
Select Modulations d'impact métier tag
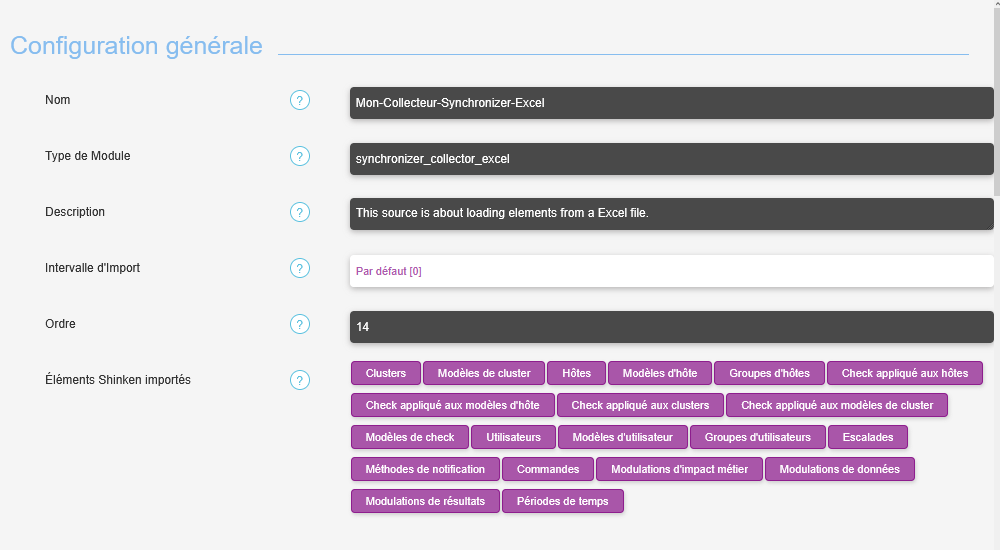(679, 469)
